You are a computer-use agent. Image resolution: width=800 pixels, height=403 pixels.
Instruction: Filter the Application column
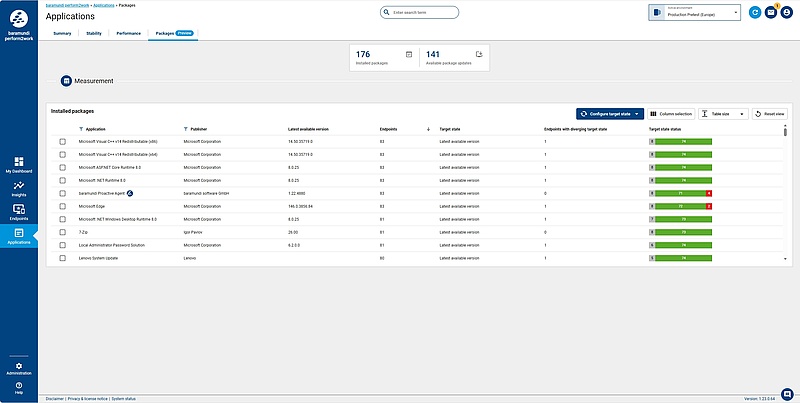80,129
